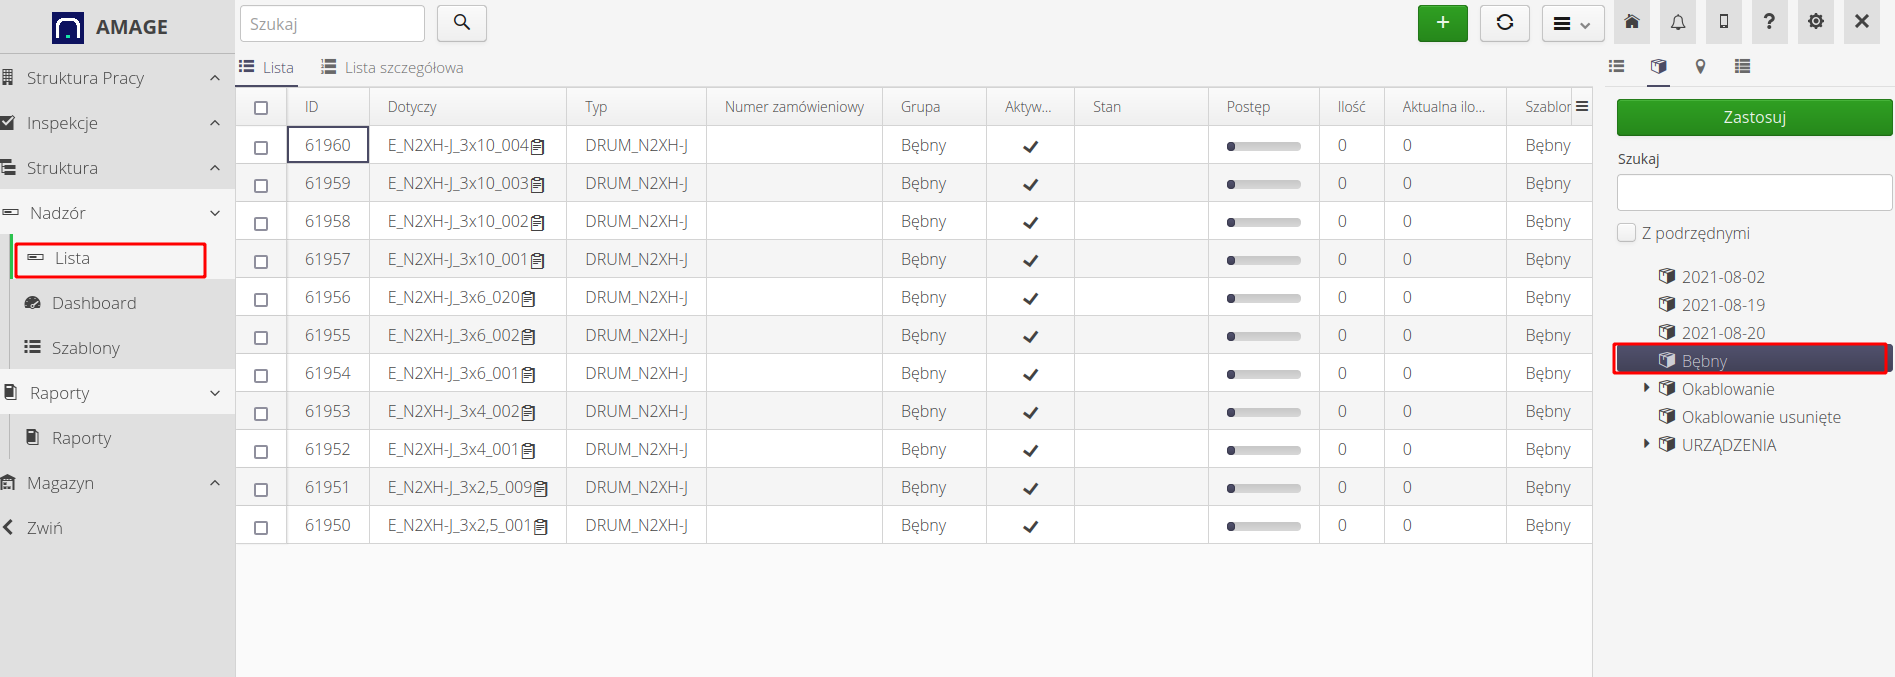Open the notifications bell icon
Viewport: 1895px width, 677px height.
(x=1678, y=22)
